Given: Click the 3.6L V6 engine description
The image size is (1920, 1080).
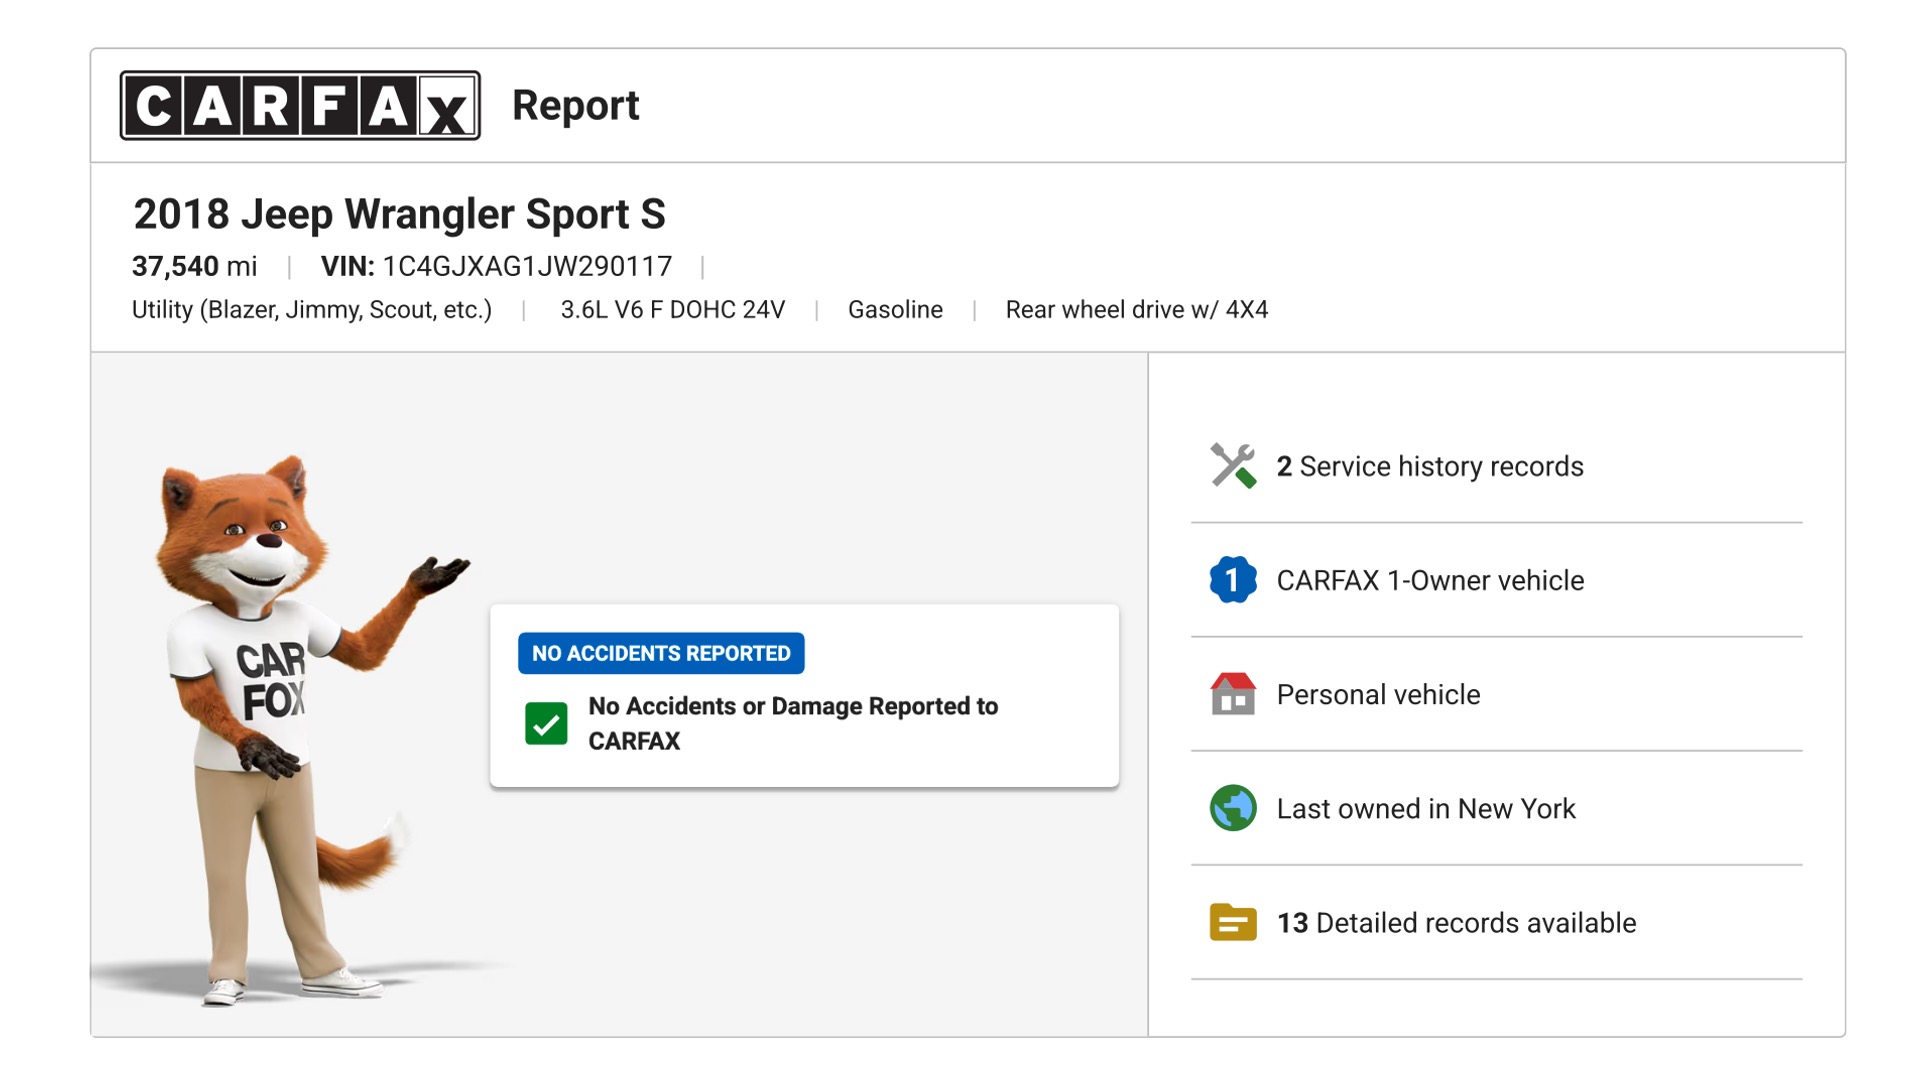Looking at the screenshot, I should point(672,310).
